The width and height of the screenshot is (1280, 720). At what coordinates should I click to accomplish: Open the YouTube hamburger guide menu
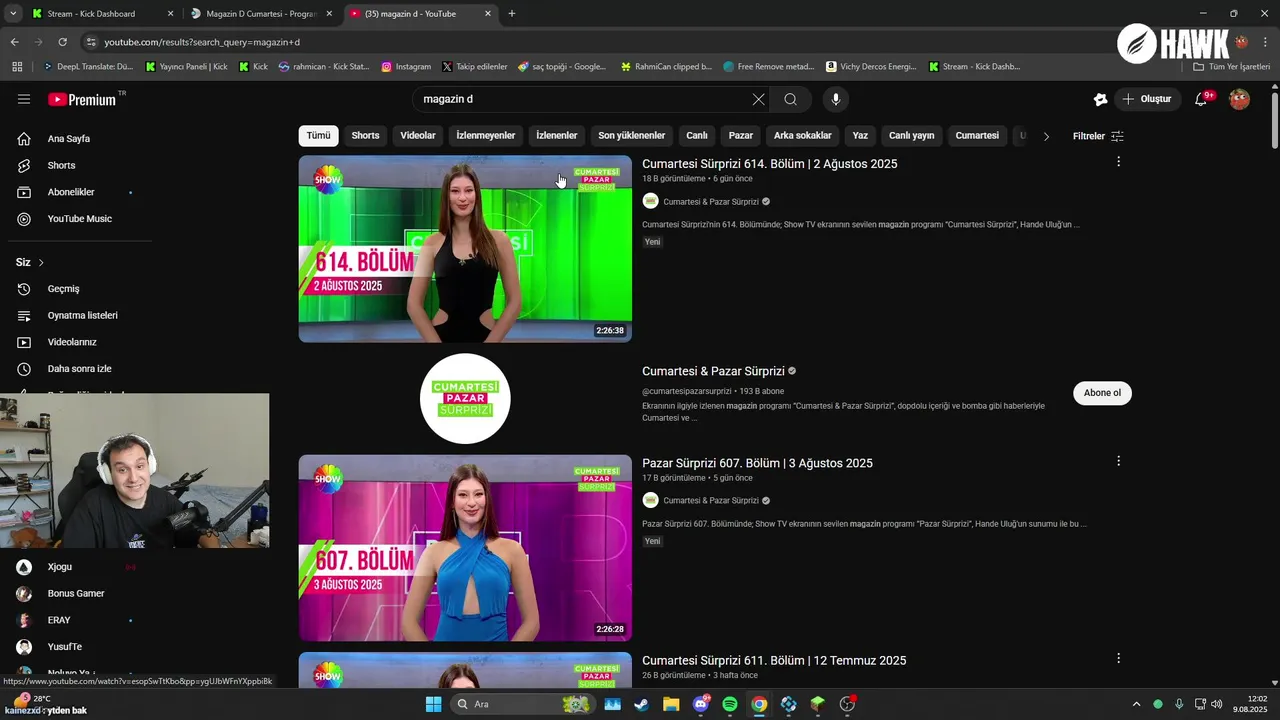pos(24,99)
